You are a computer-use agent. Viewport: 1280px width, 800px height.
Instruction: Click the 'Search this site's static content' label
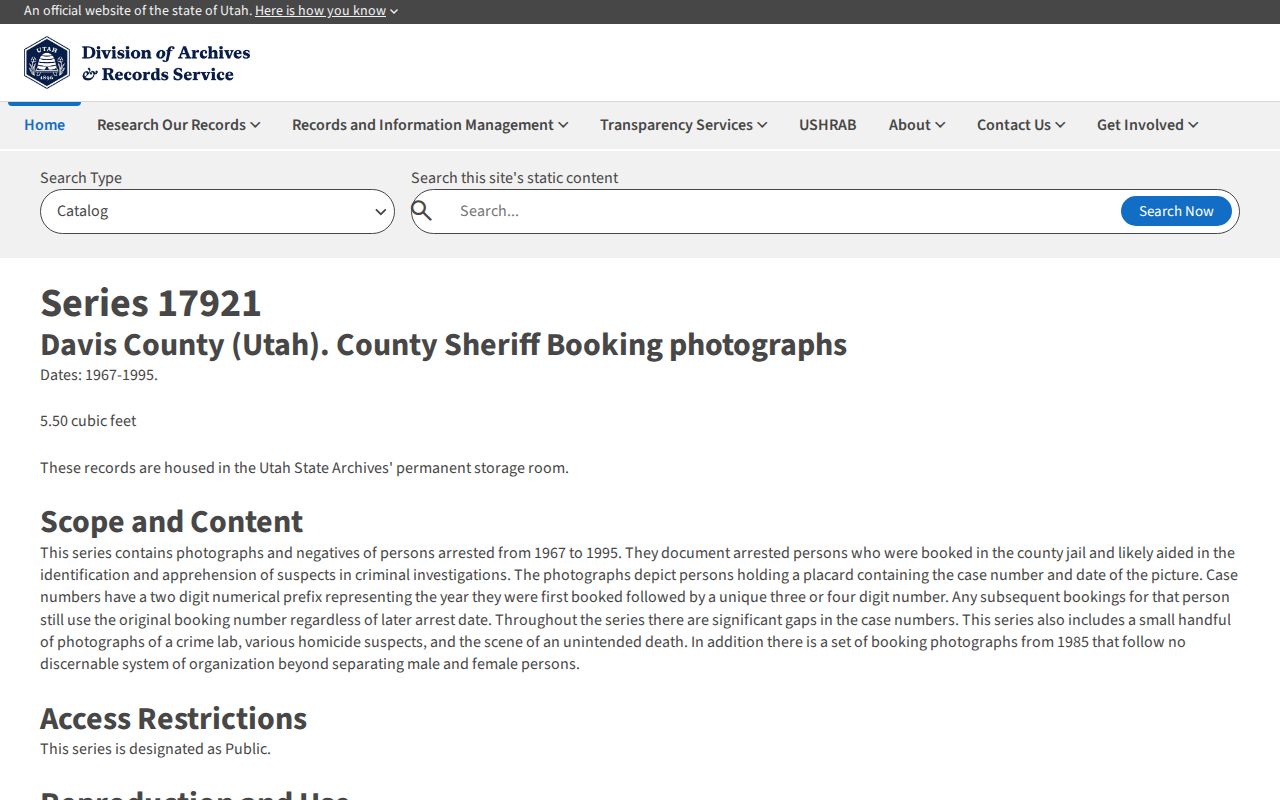[514, 178]
